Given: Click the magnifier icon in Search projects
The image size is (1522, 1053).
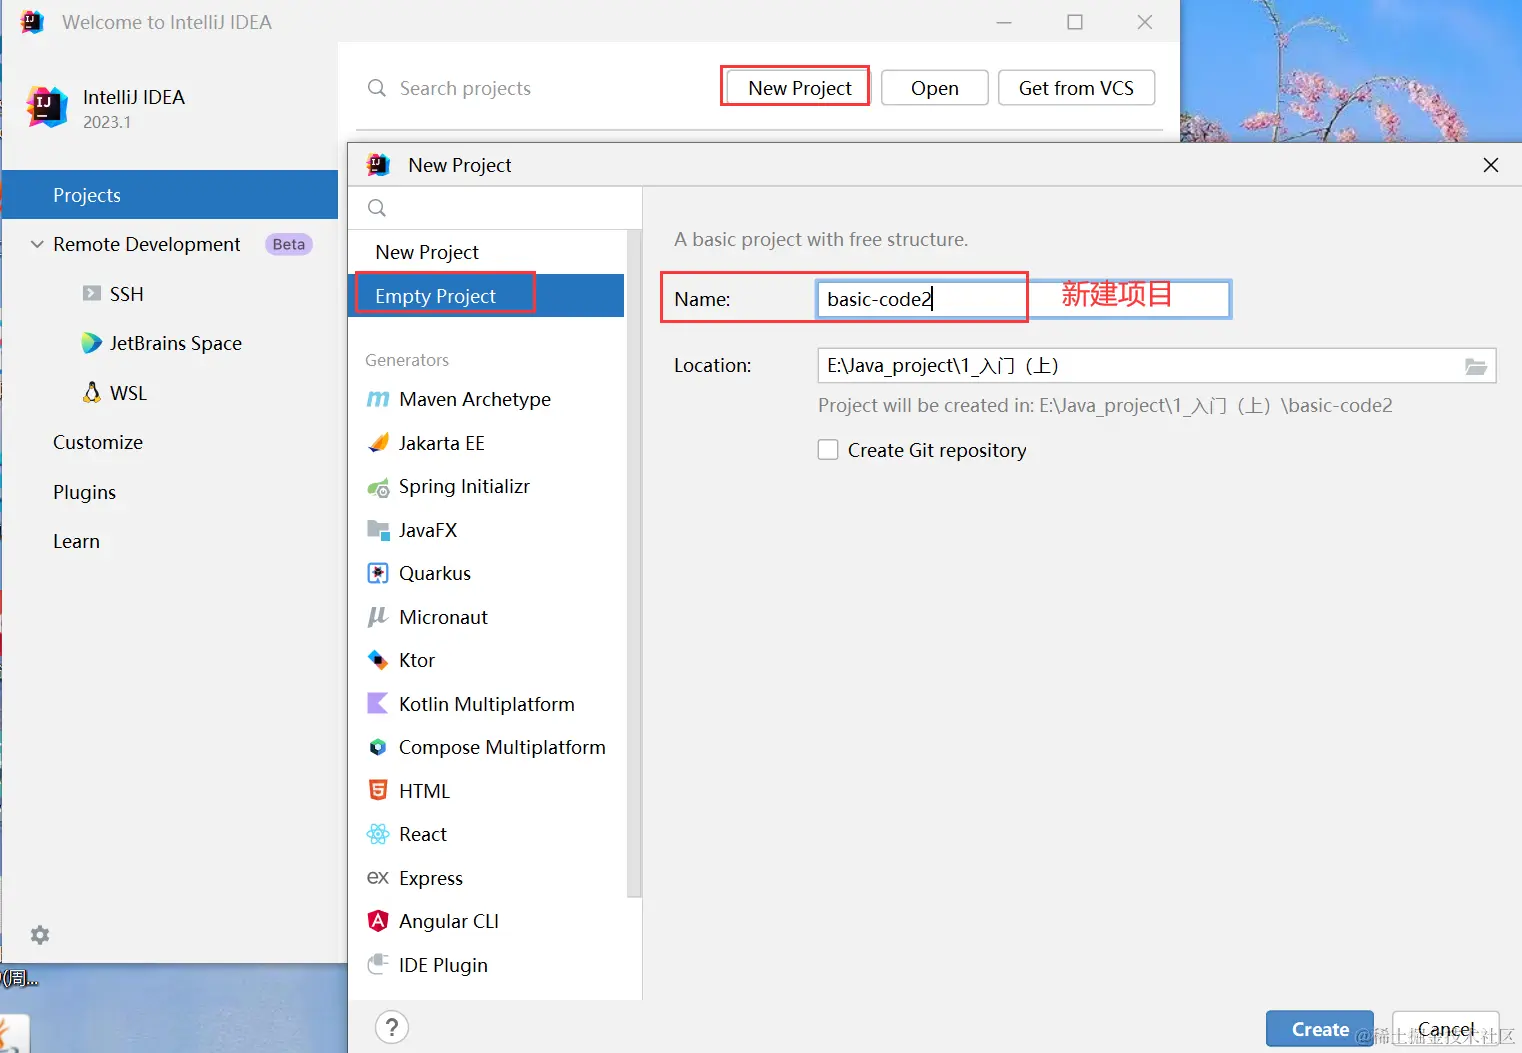Looking at the screenshot, I should (x=377, y=88).
